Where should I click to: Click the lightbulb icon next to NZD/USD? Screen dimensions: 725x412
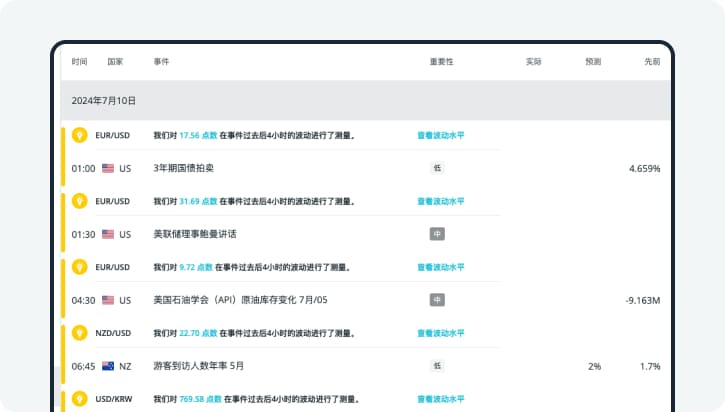tap(80, 333)
